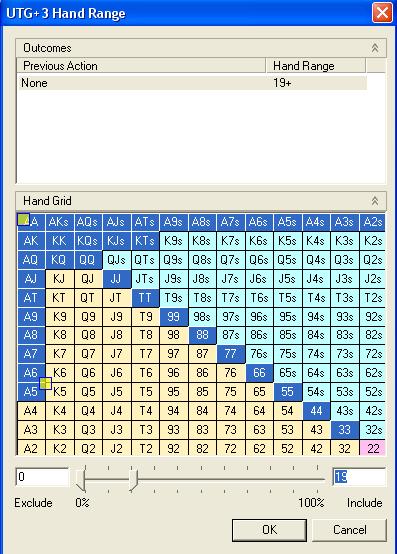Toggle the JJ hand cell

coord(117,279)
